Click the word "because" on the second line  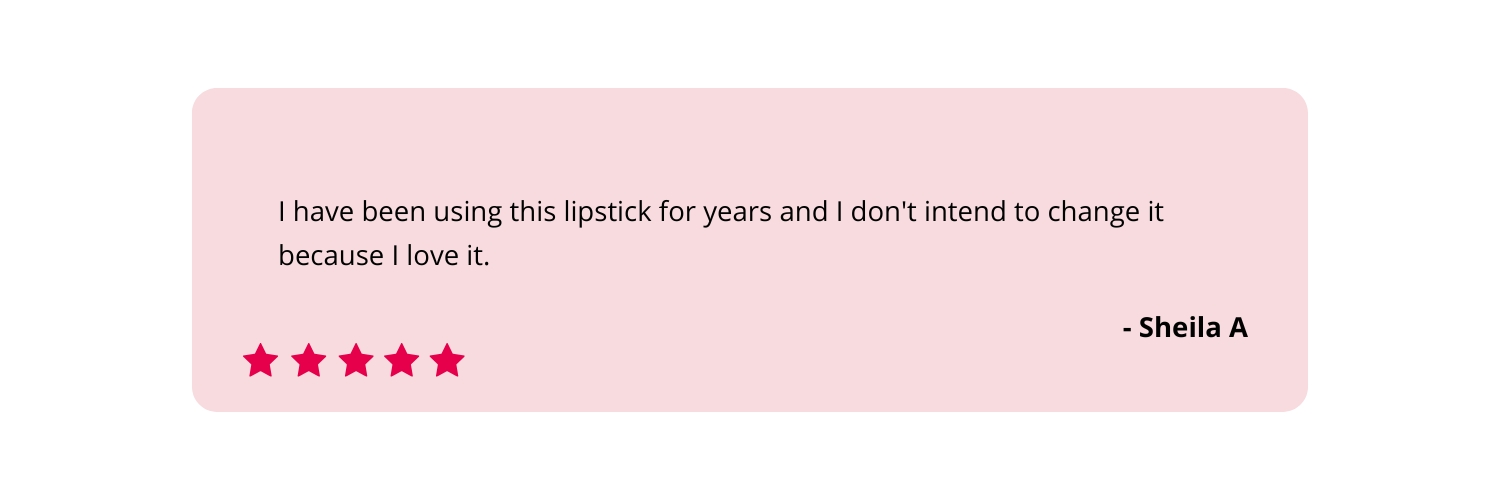[x=328, y=256]
